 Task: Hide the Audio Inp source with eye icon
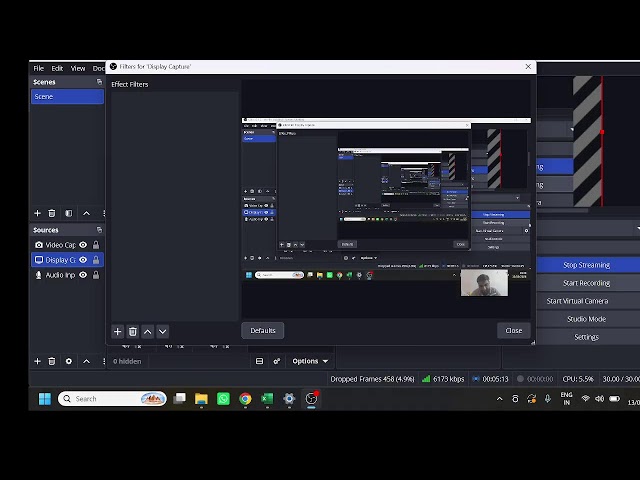(x=83, y=275)
